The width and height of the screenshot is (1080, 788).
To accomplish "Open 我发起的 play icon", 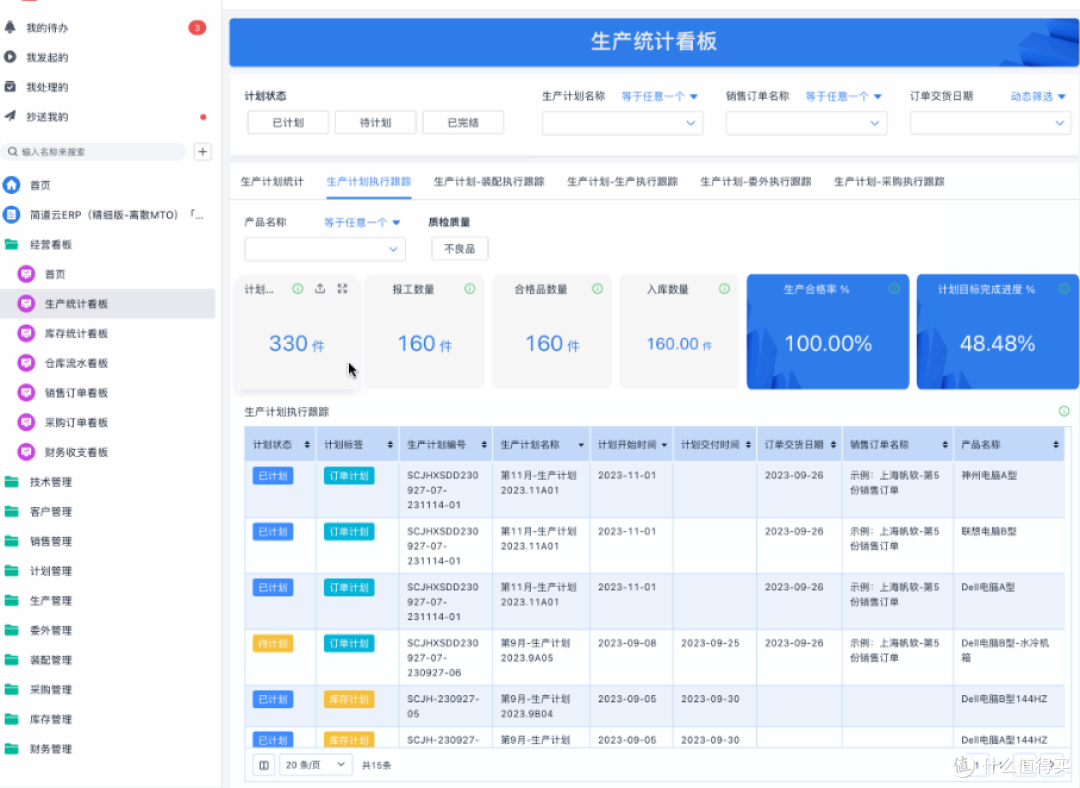I will pyautogui.click(x=10, y=57).
